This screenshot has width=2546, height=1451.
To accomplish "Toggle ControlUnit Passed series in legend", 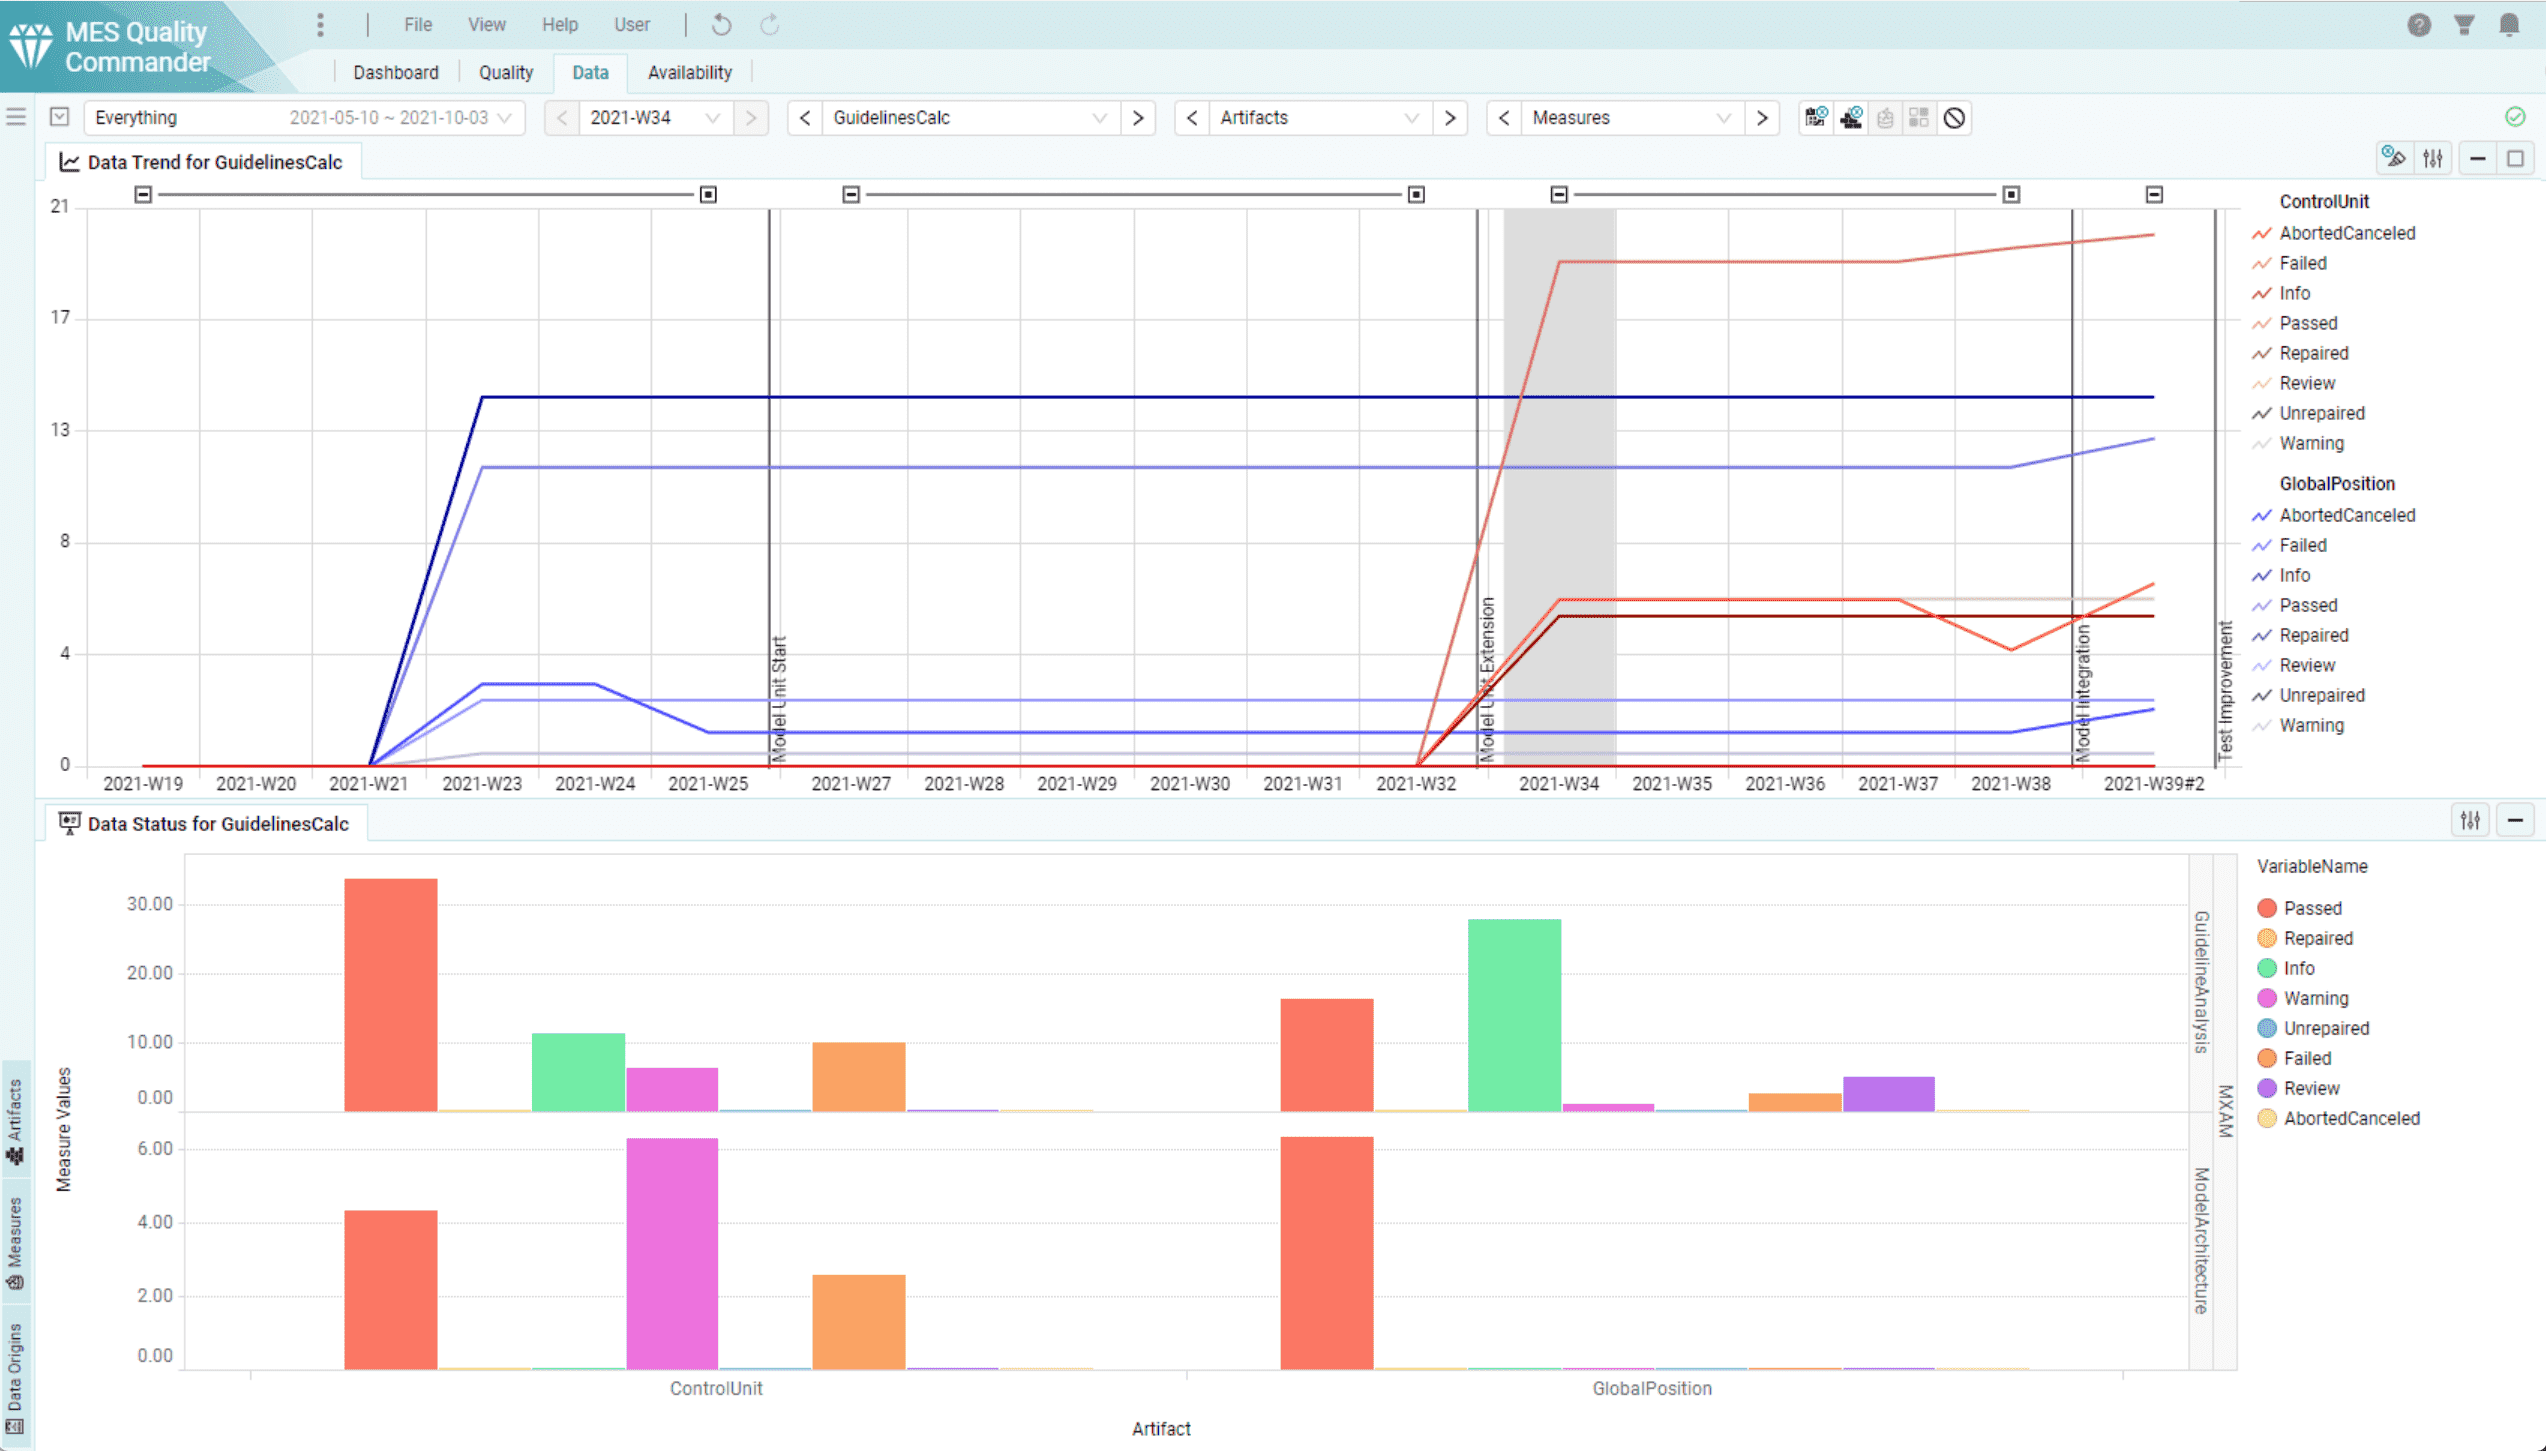I will (2307, 323).
